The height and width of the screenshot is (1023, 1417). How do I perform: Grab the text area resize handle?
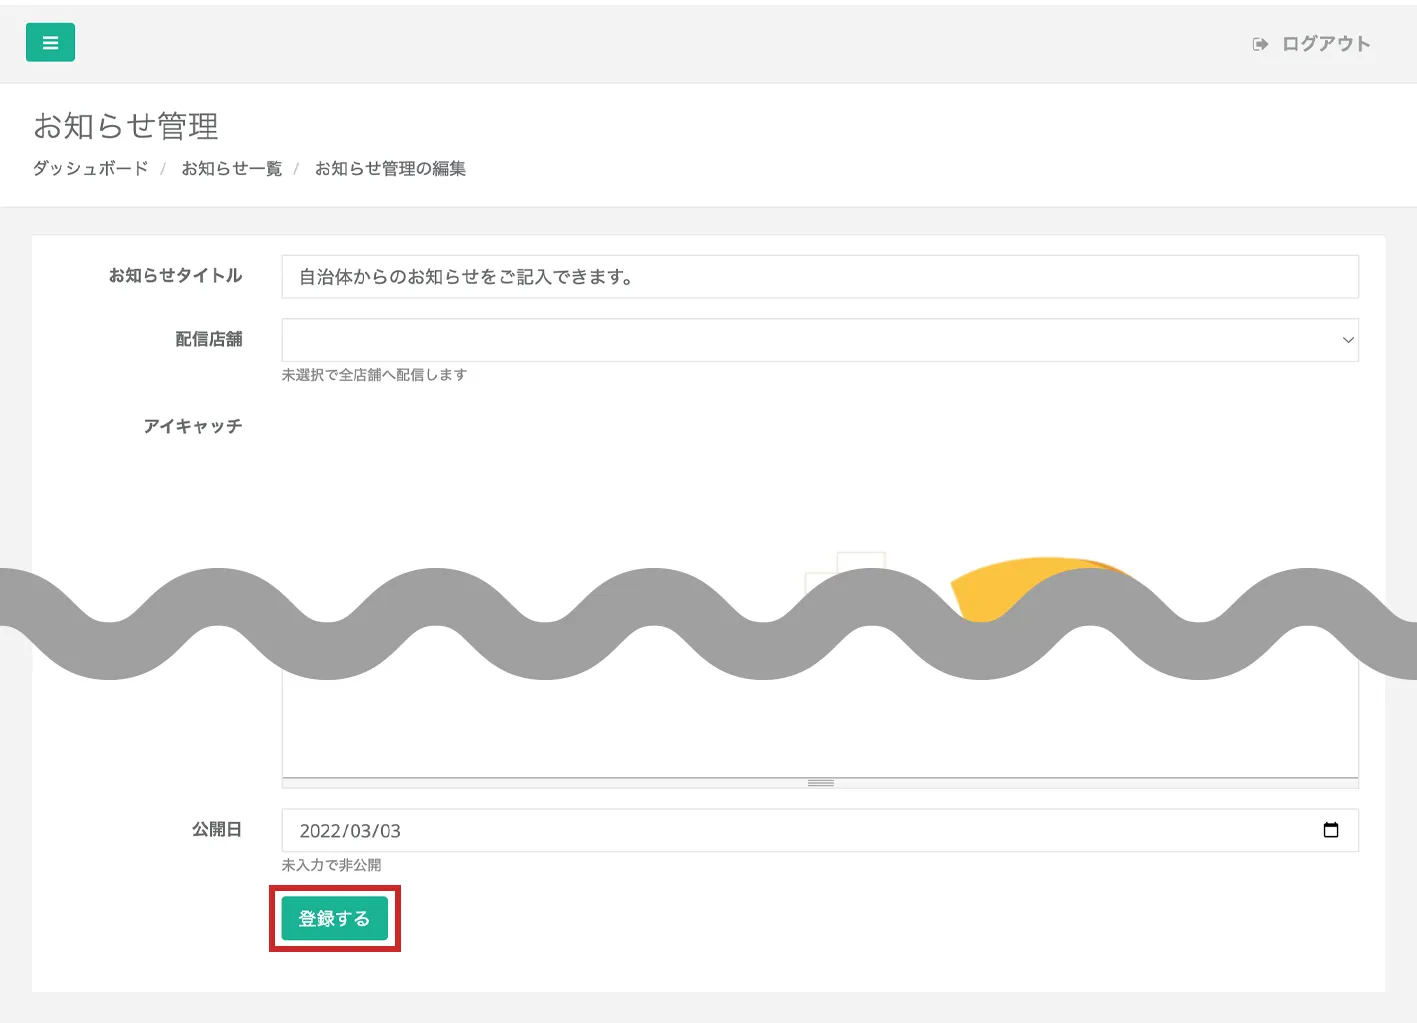820,783
